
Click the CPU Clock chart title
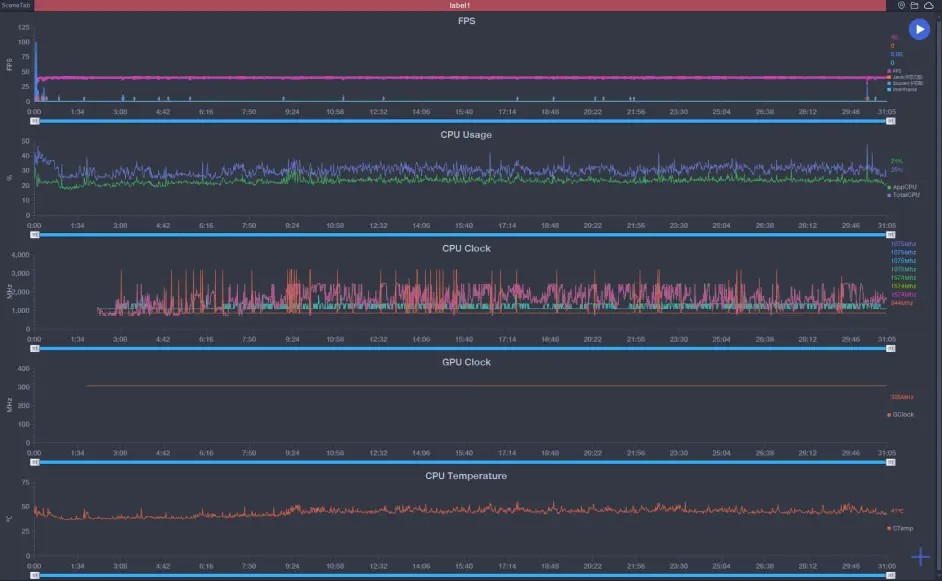(x=466, y=248)
